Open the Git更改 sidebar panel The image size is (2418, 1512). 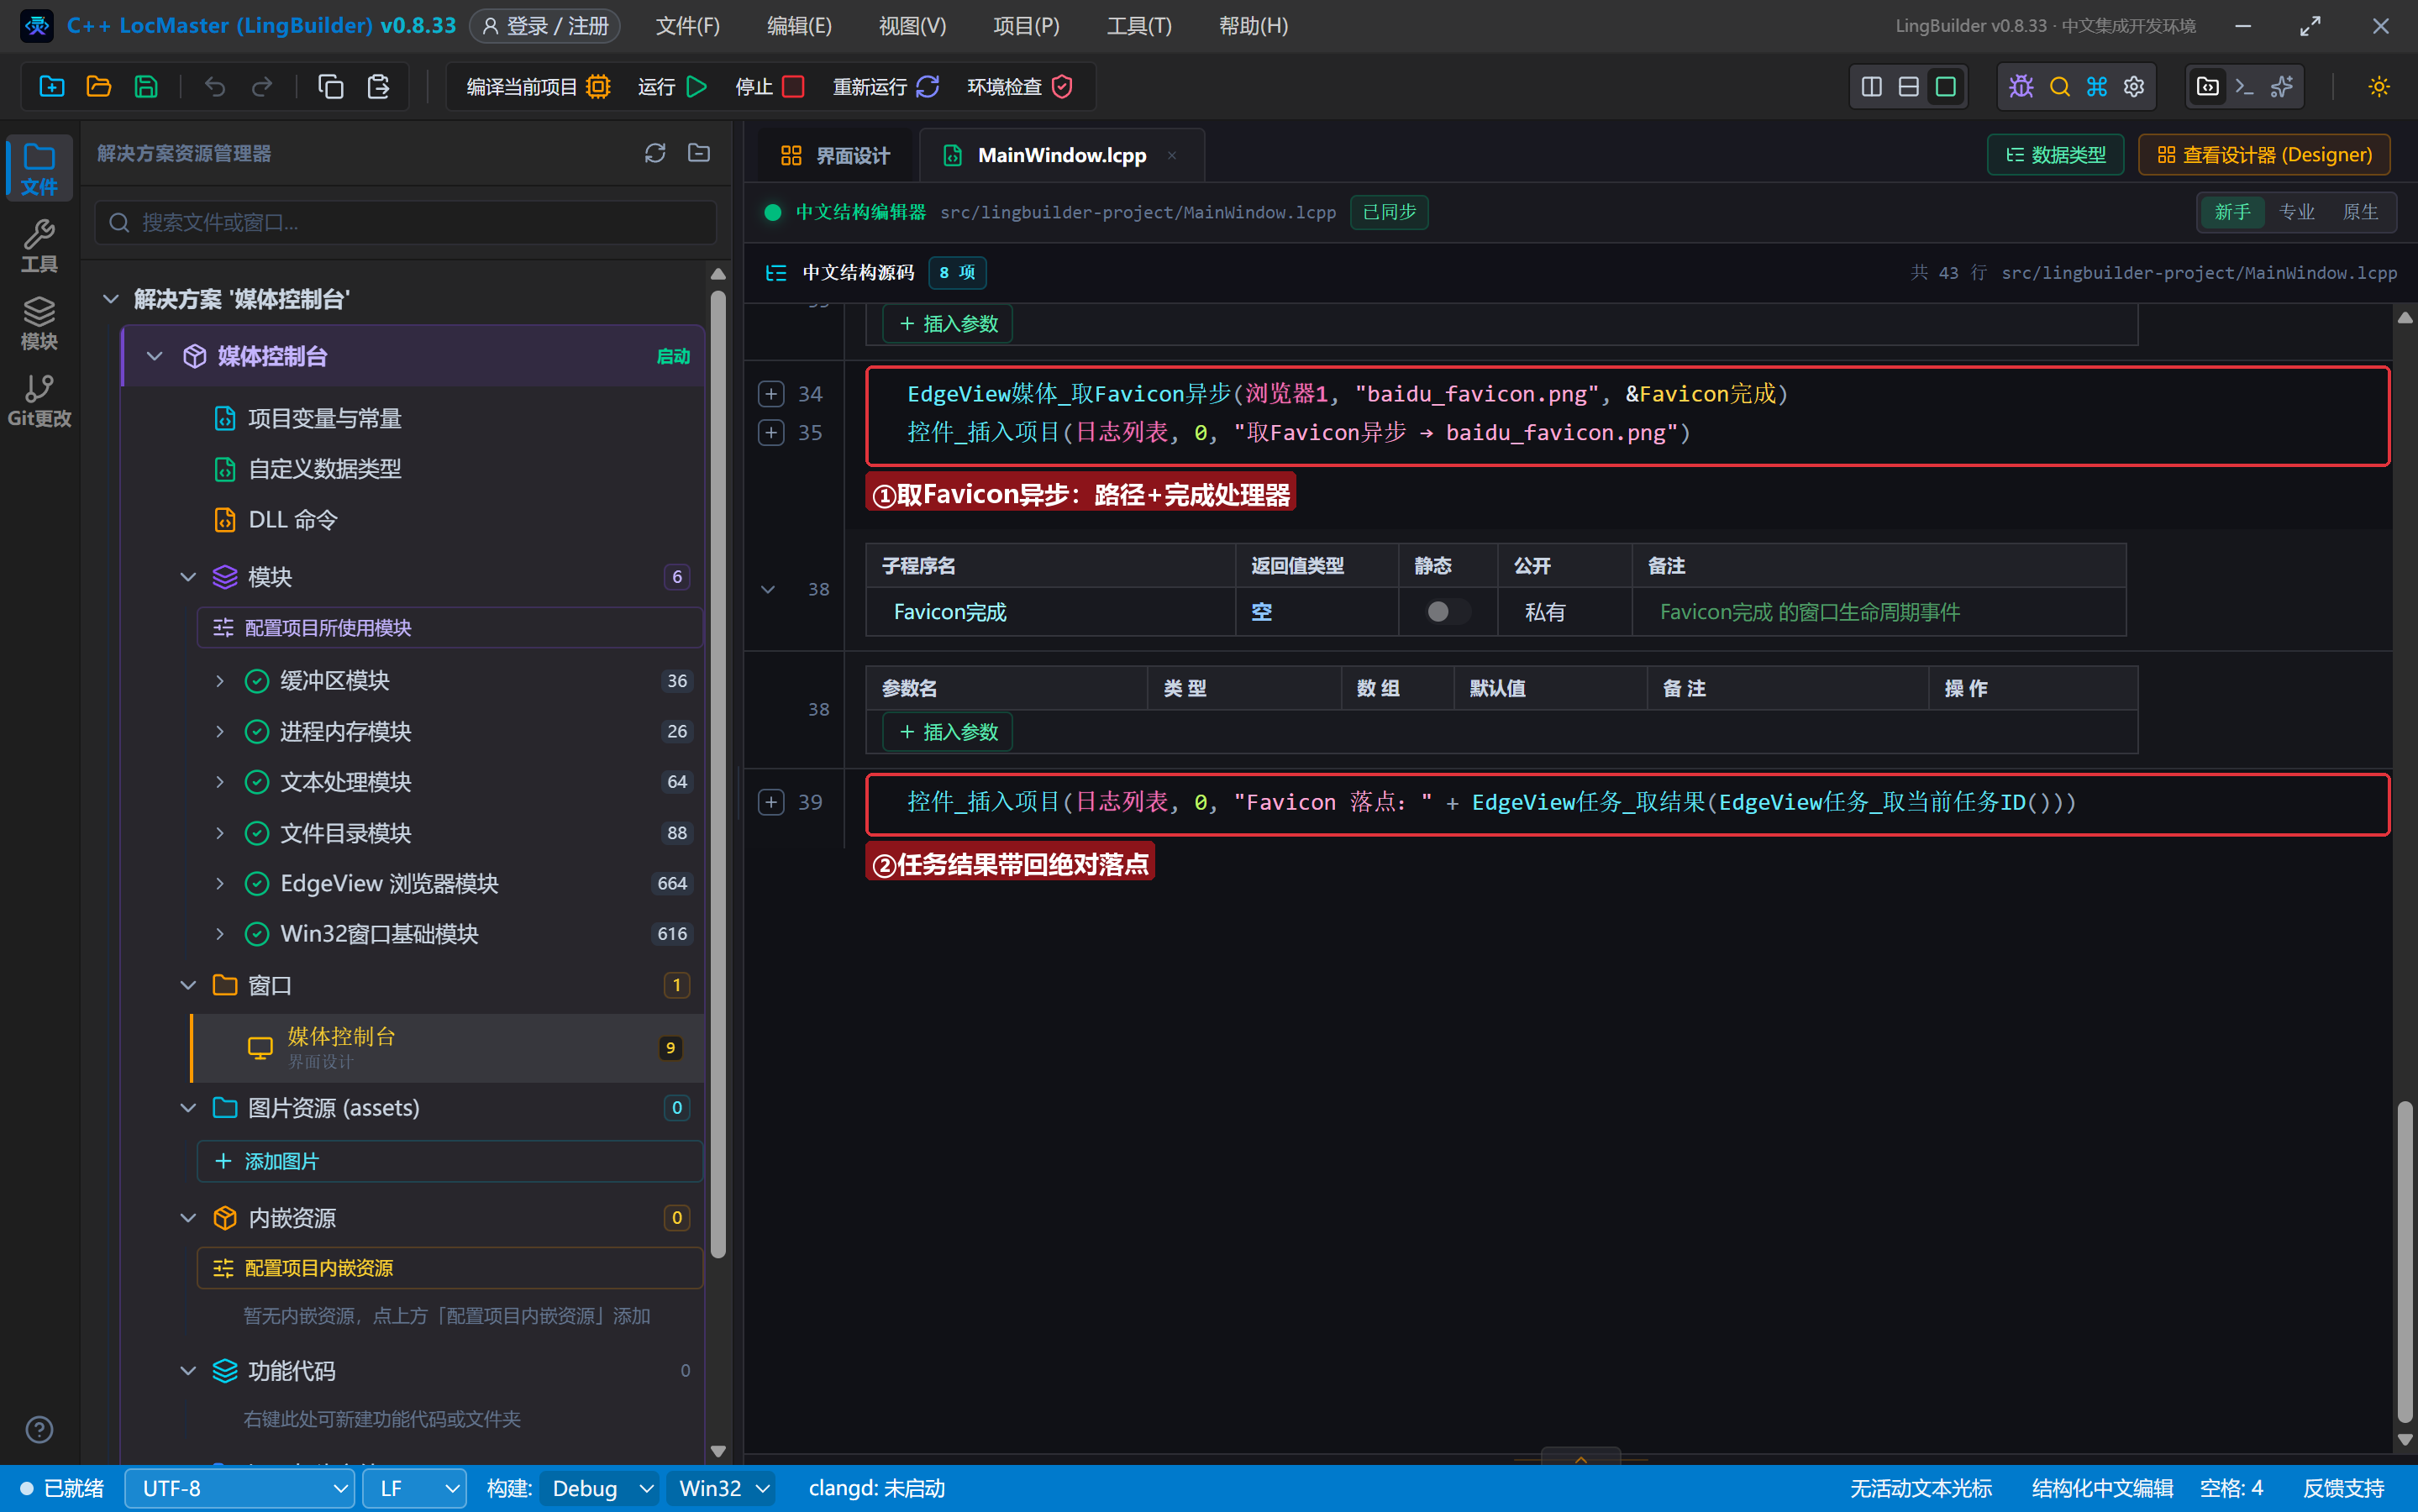pos(39,400)
